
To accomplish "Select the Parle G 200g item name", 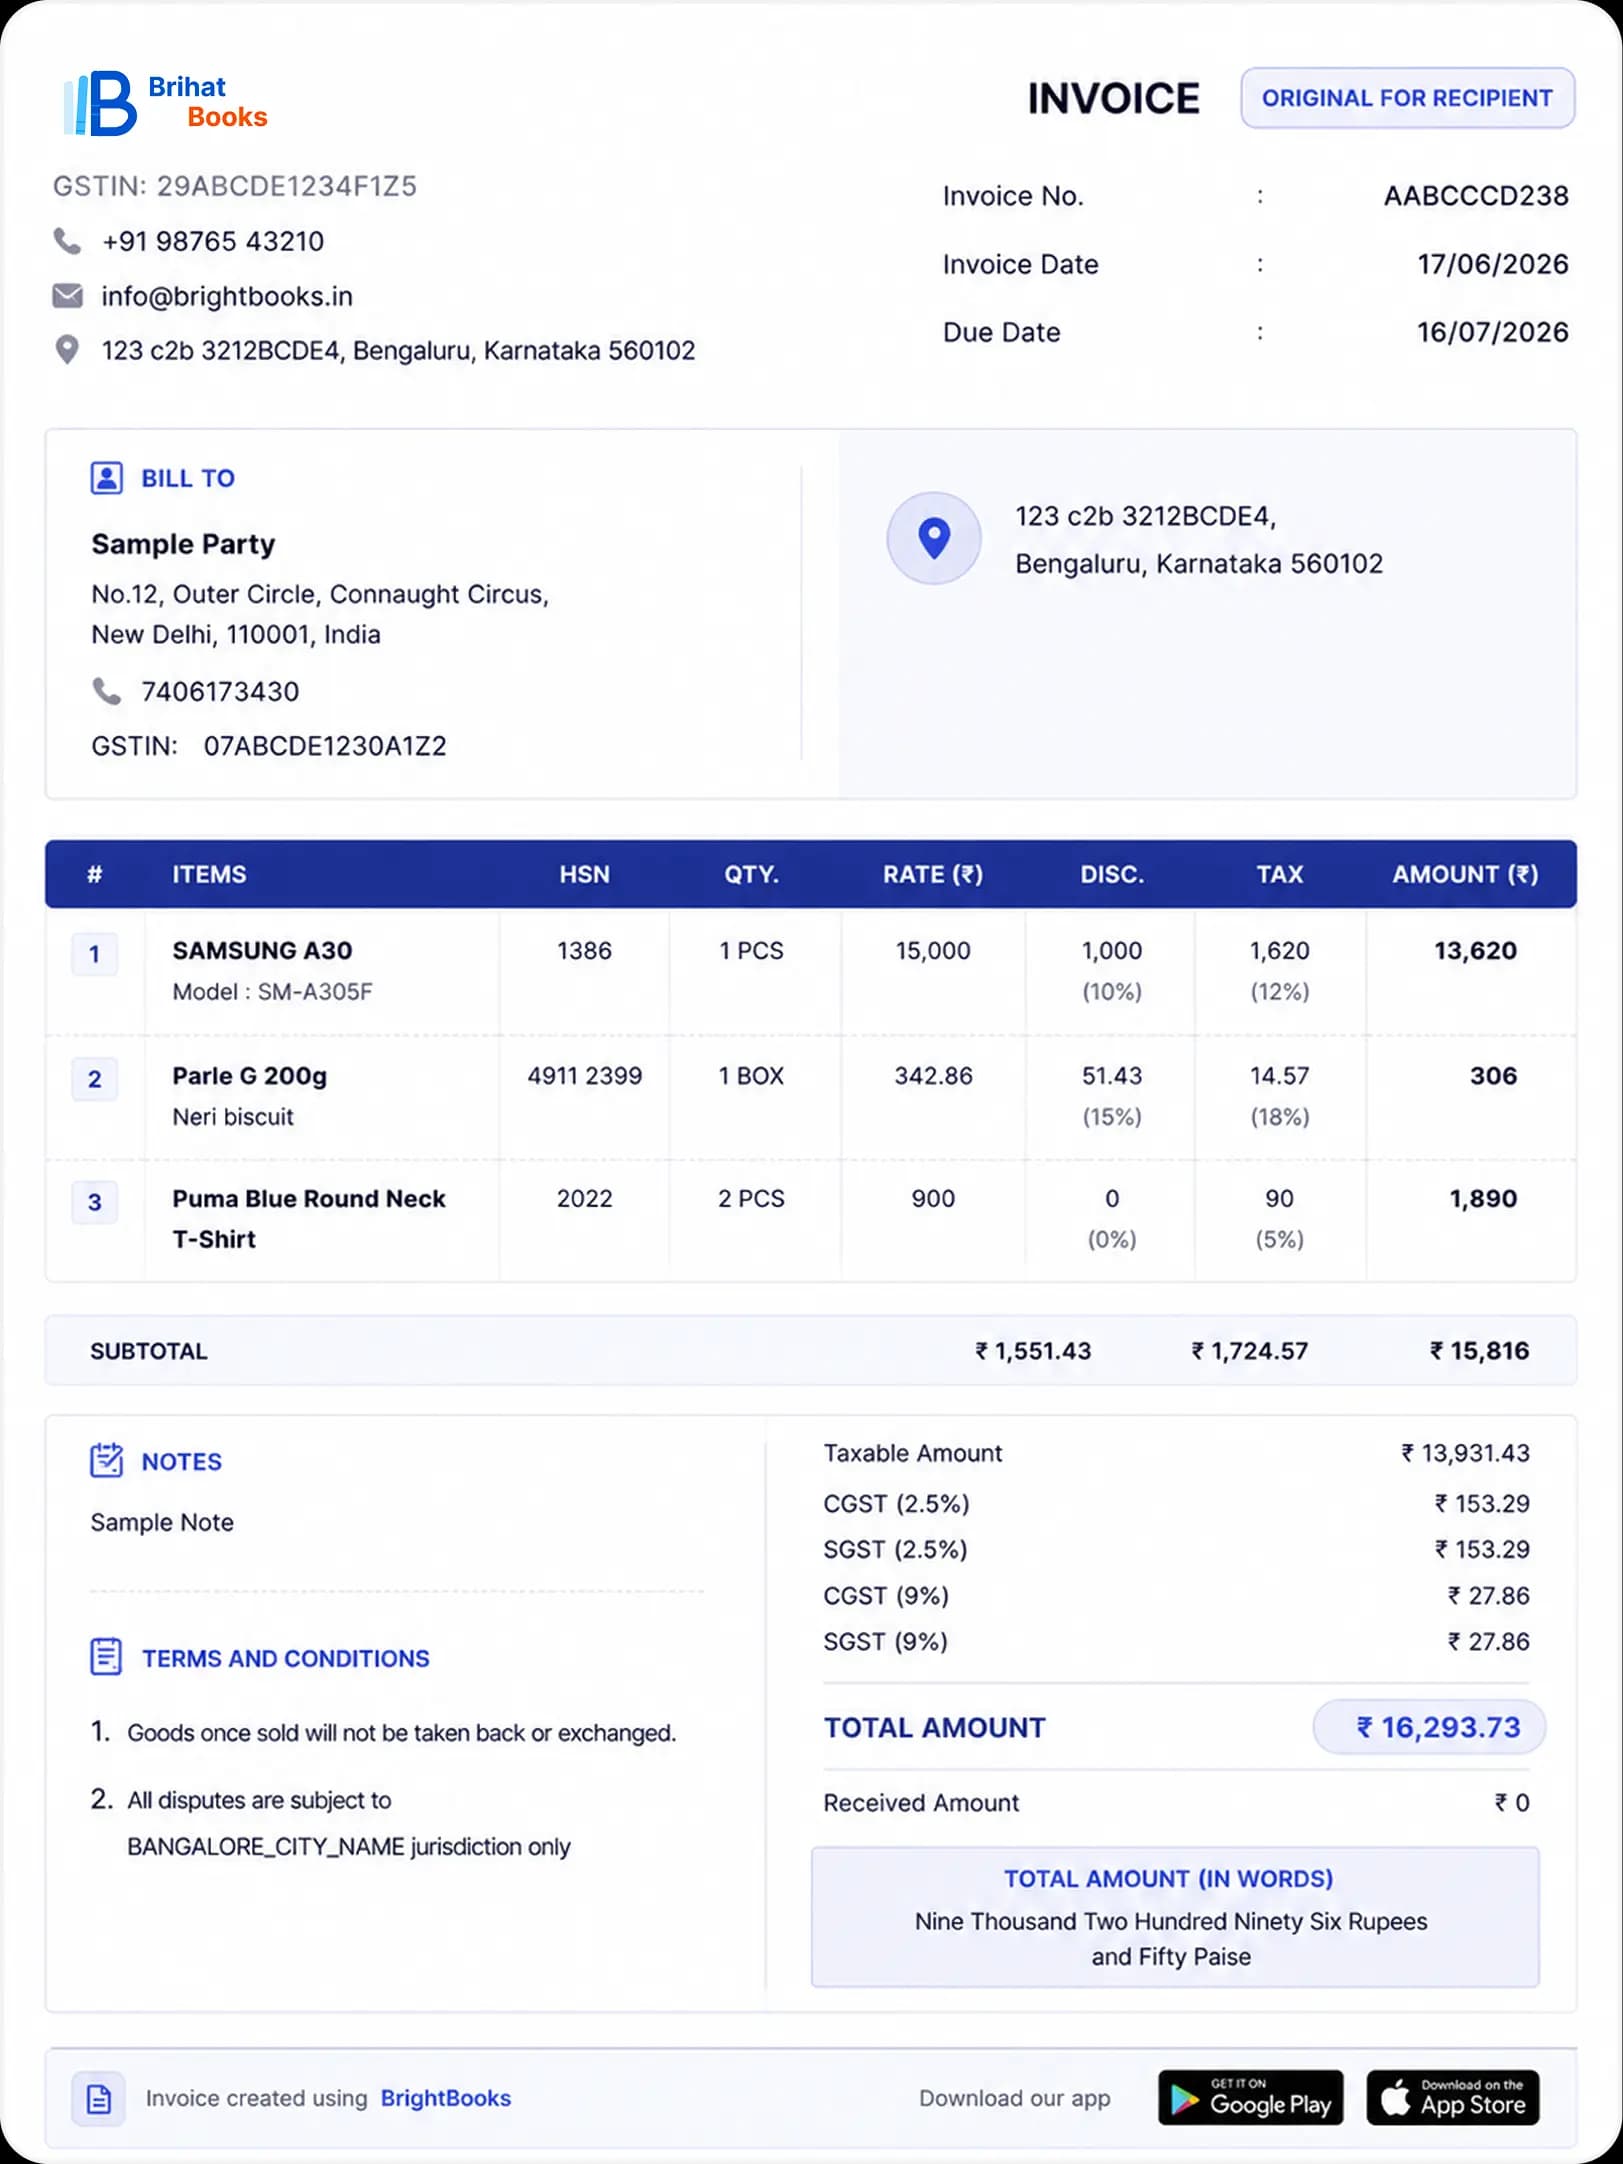I will pyautogui.click(x=250, y=1076).
